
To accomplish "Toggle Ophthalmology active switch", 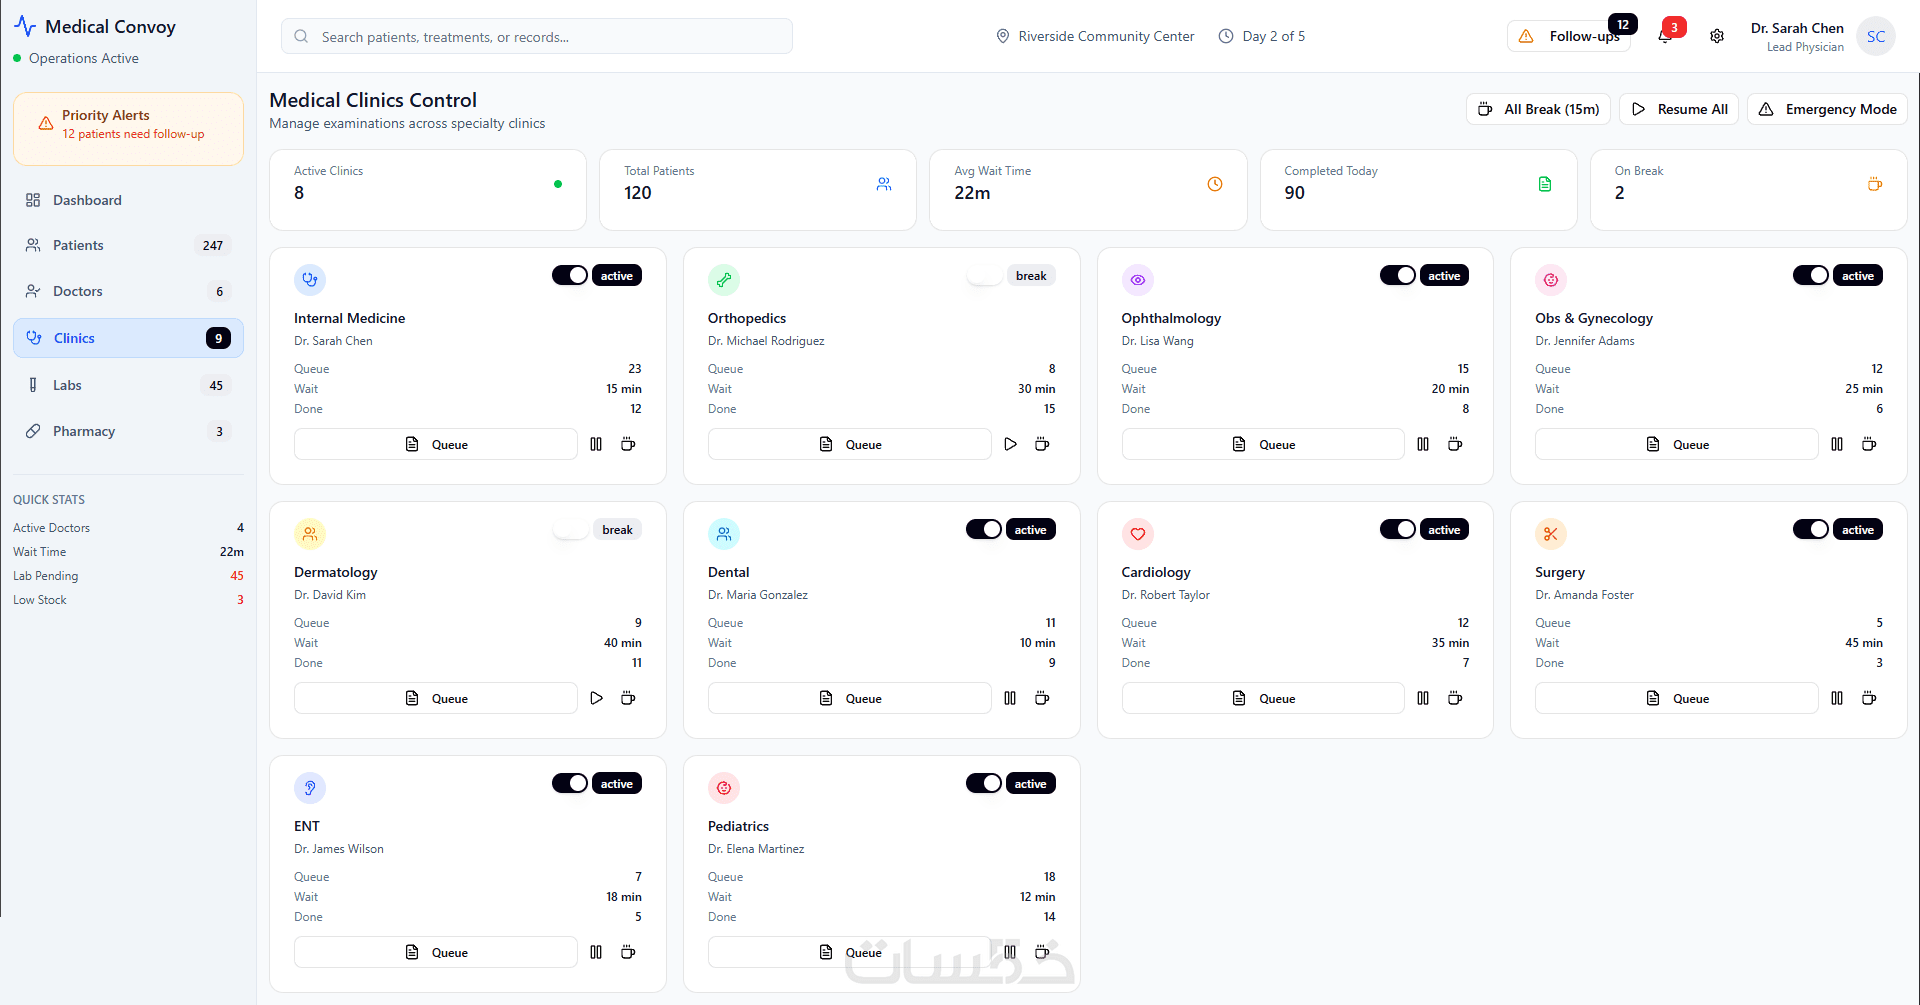I will (x=1398, y=275).
